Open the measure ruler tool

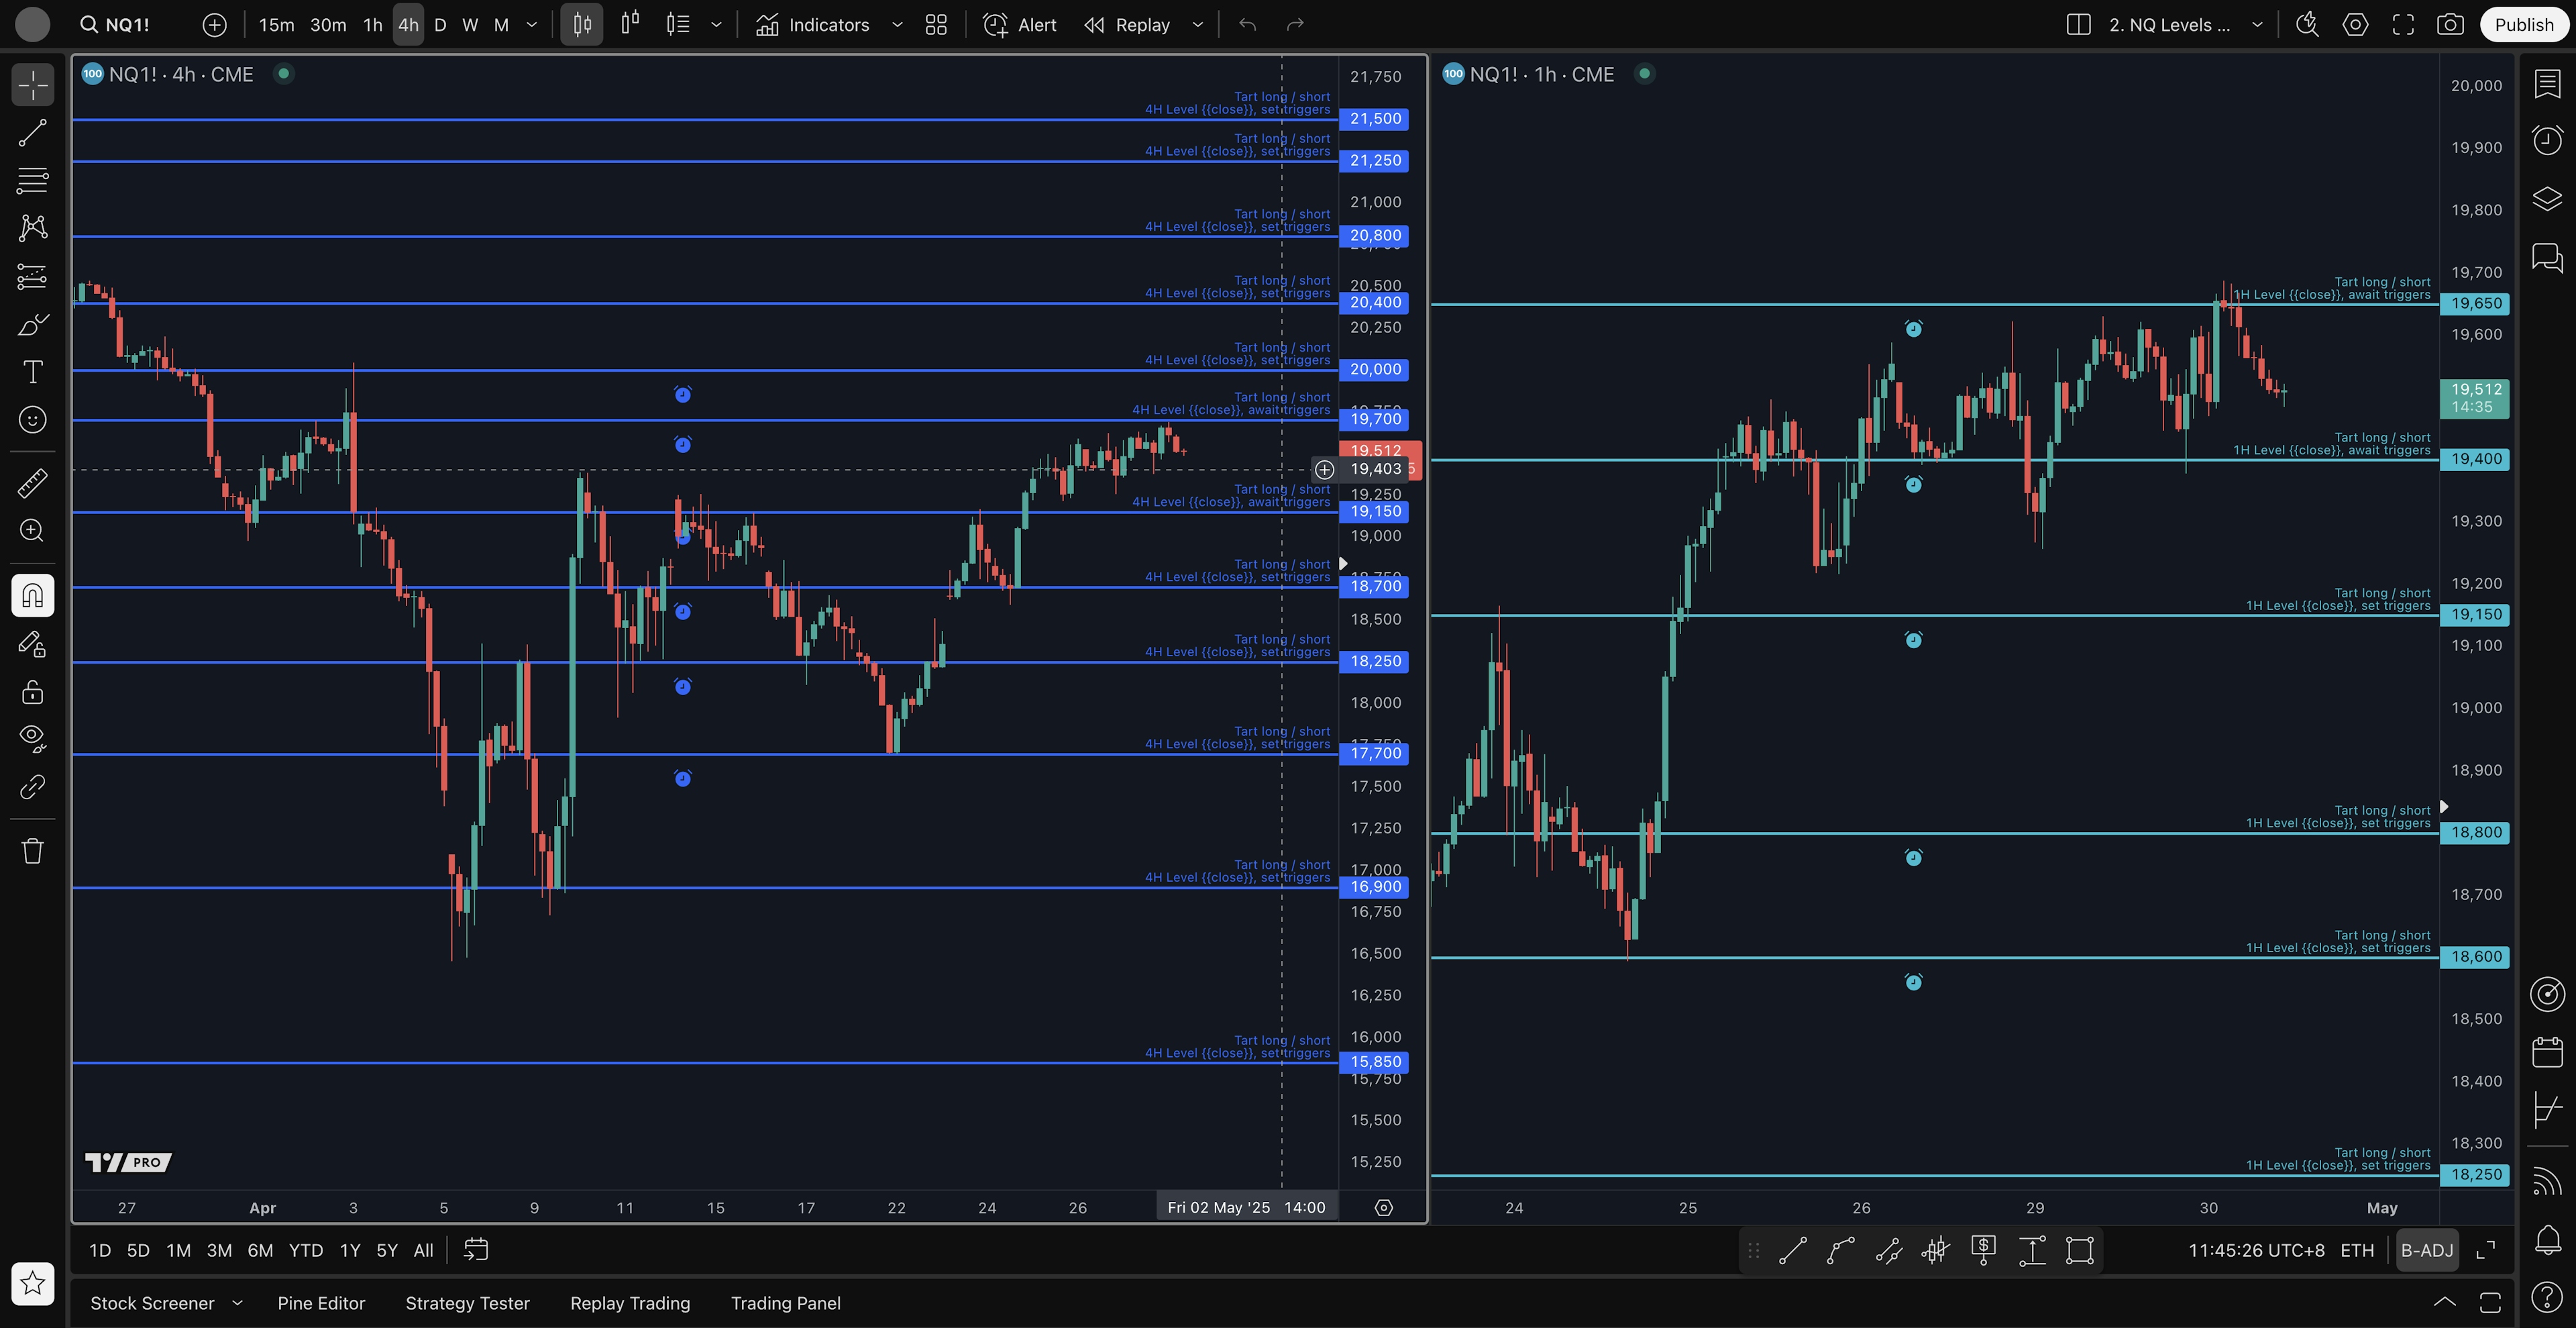tap(32, 484)
